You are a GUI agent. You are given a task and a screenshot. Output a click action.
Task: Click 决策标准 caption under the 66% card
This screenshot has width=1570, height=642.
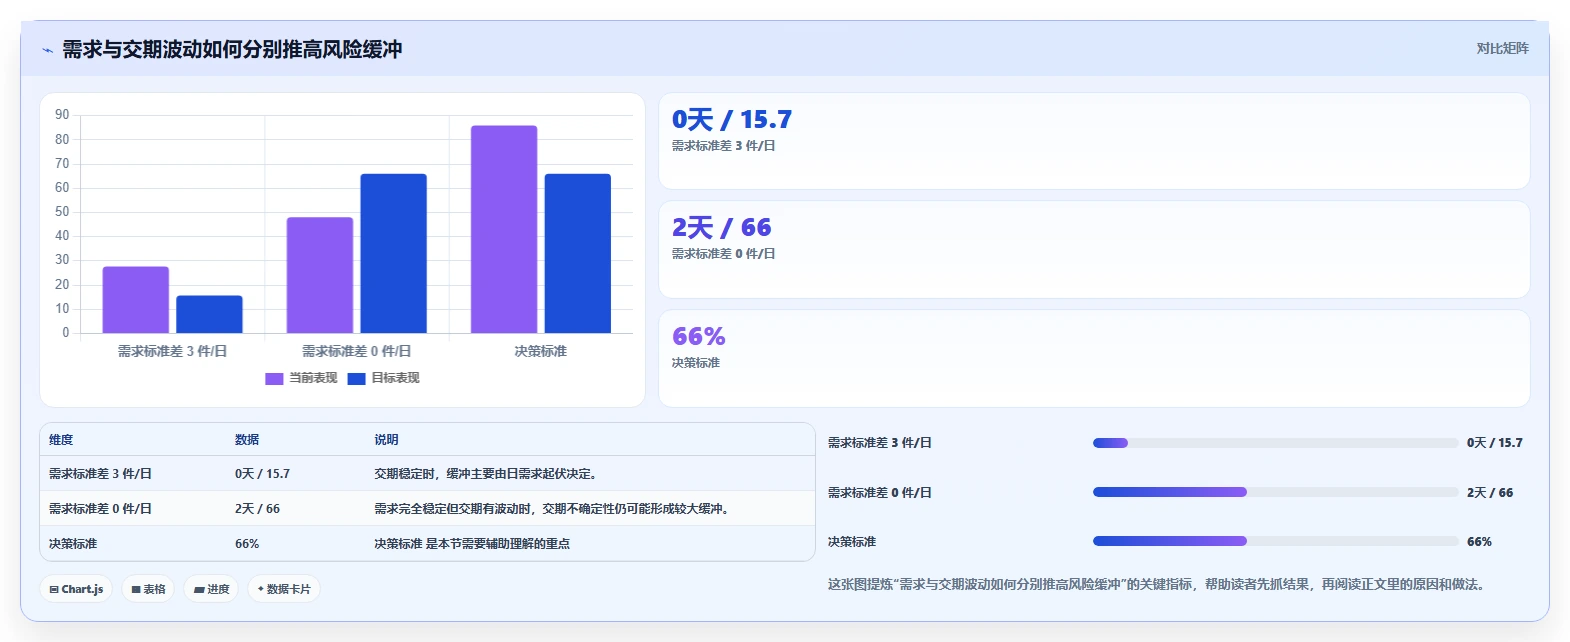(696, 363)
